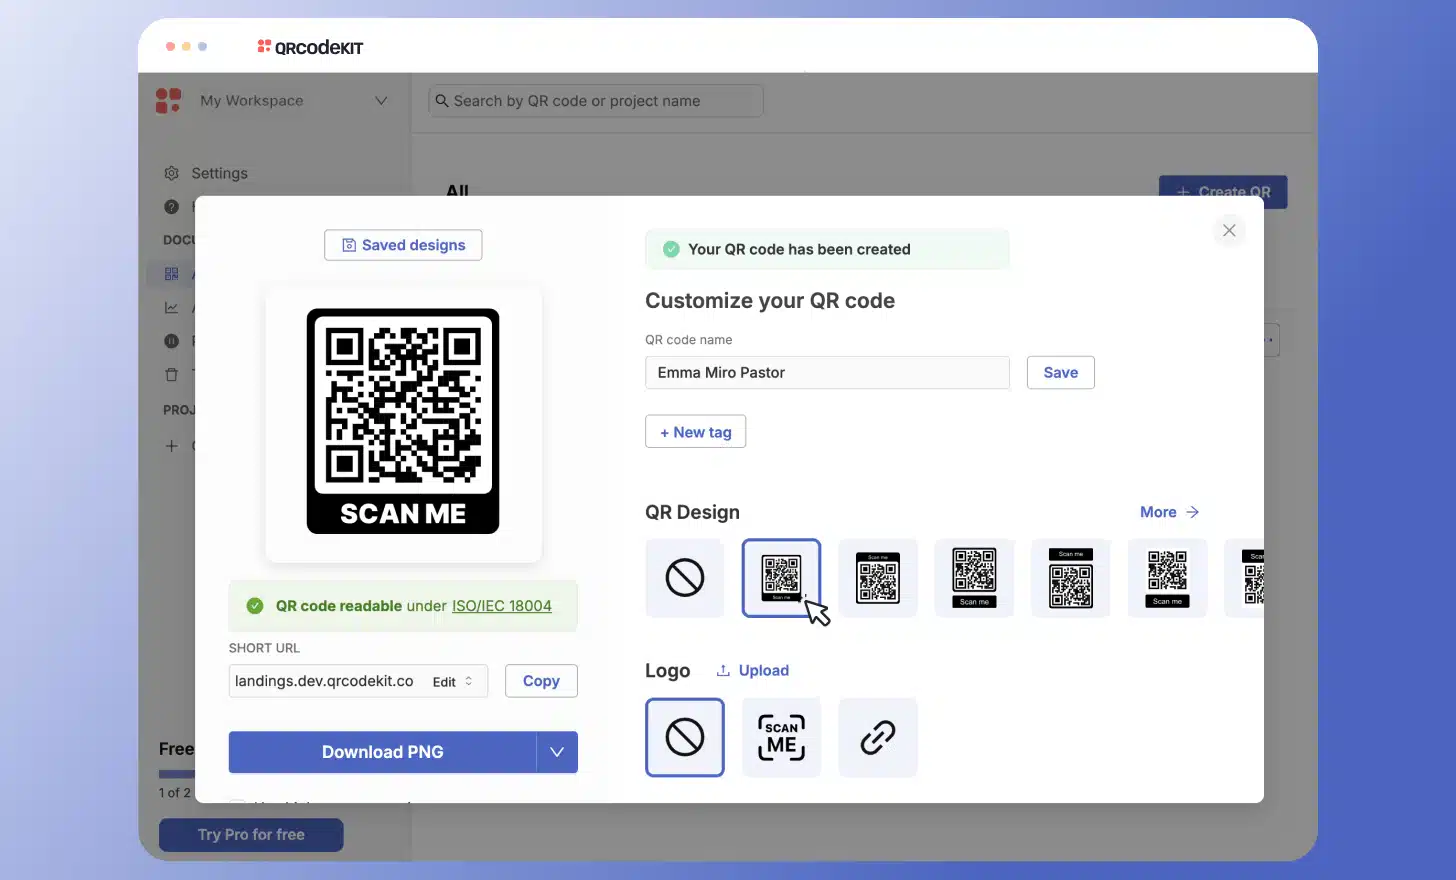
Task: Copy the short URL
Action: [541, 681]
